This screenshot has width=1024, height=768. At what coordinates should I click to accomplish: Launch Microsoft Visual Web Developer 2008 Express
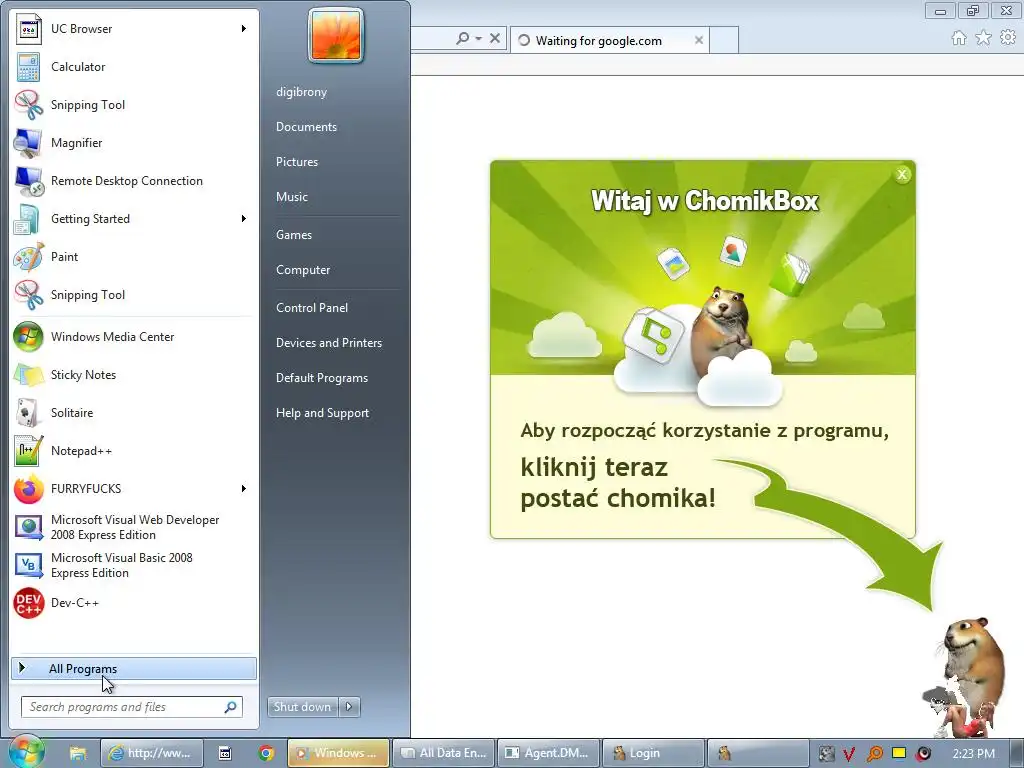click(x=134, y=527)
